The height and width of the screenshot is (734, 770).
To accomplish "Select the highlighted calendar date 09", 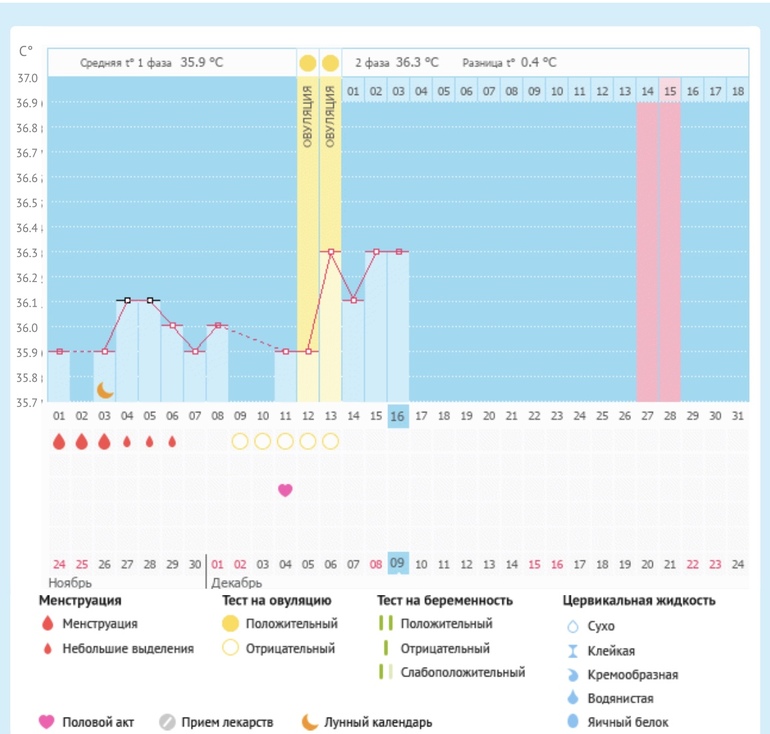I will pyautogui.click(x=398, y=563).
